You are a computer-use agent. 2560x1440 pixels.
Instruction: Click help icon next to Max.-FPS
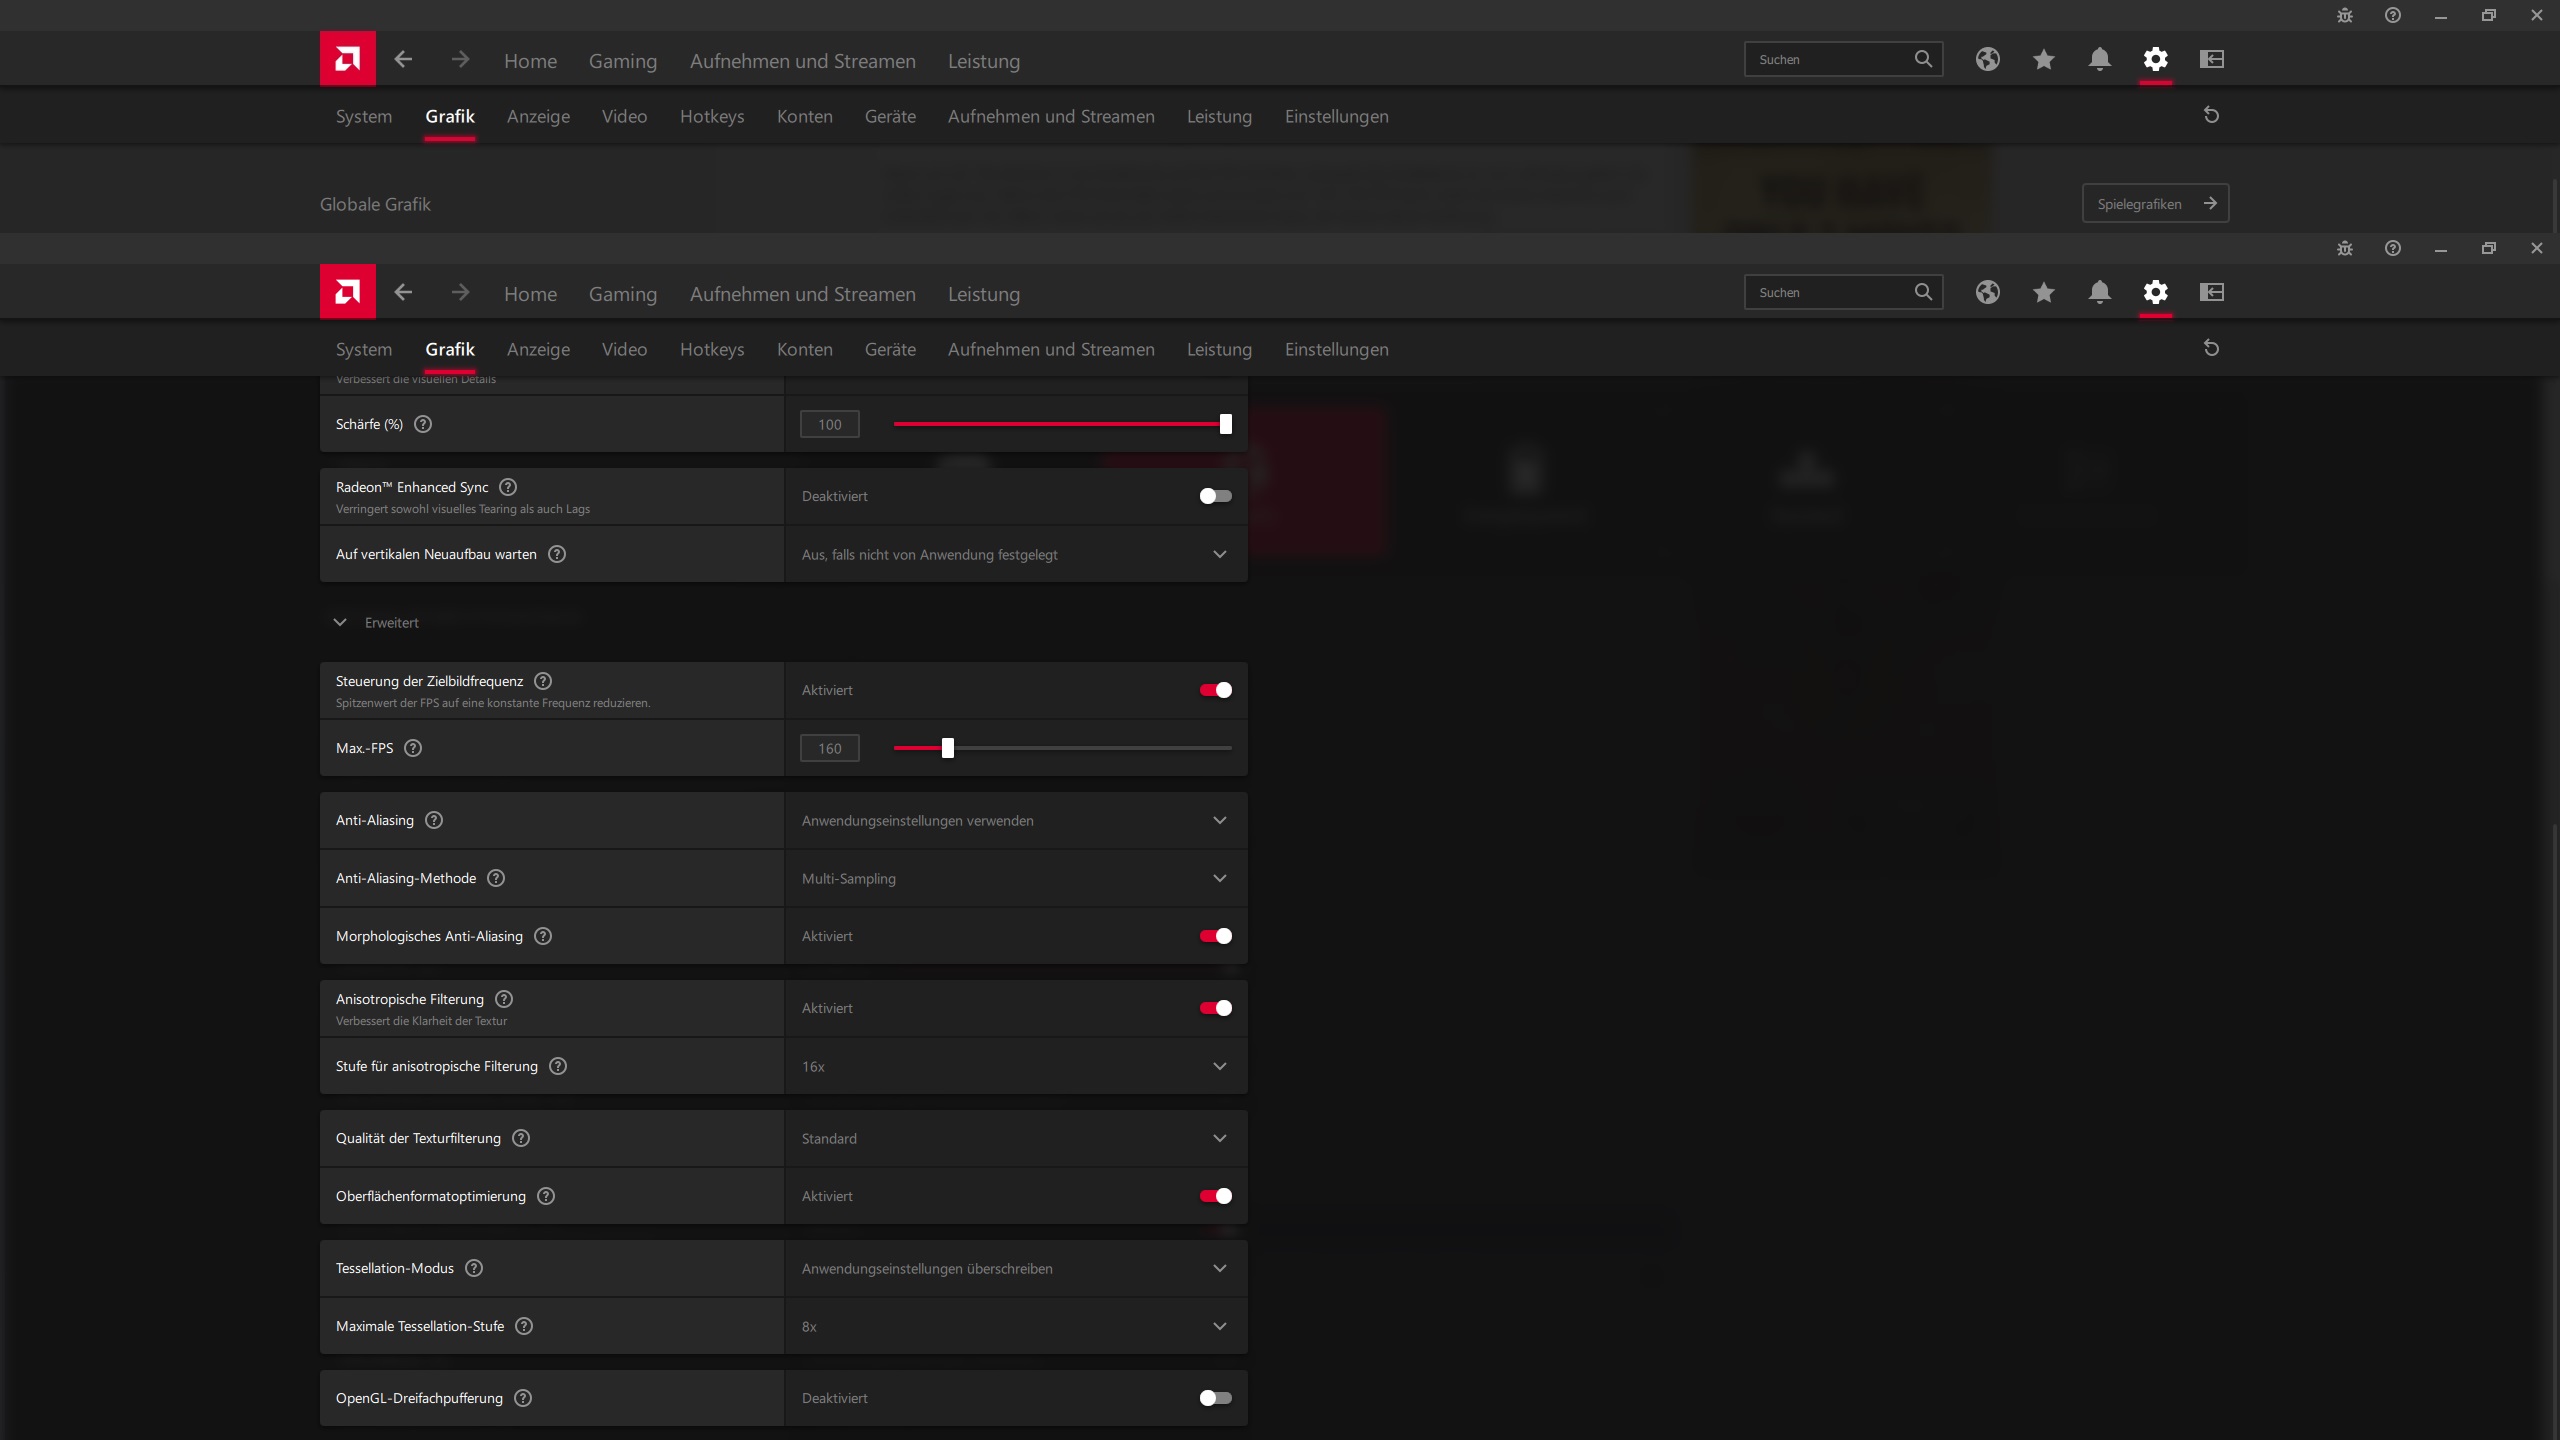click(413, 748)
